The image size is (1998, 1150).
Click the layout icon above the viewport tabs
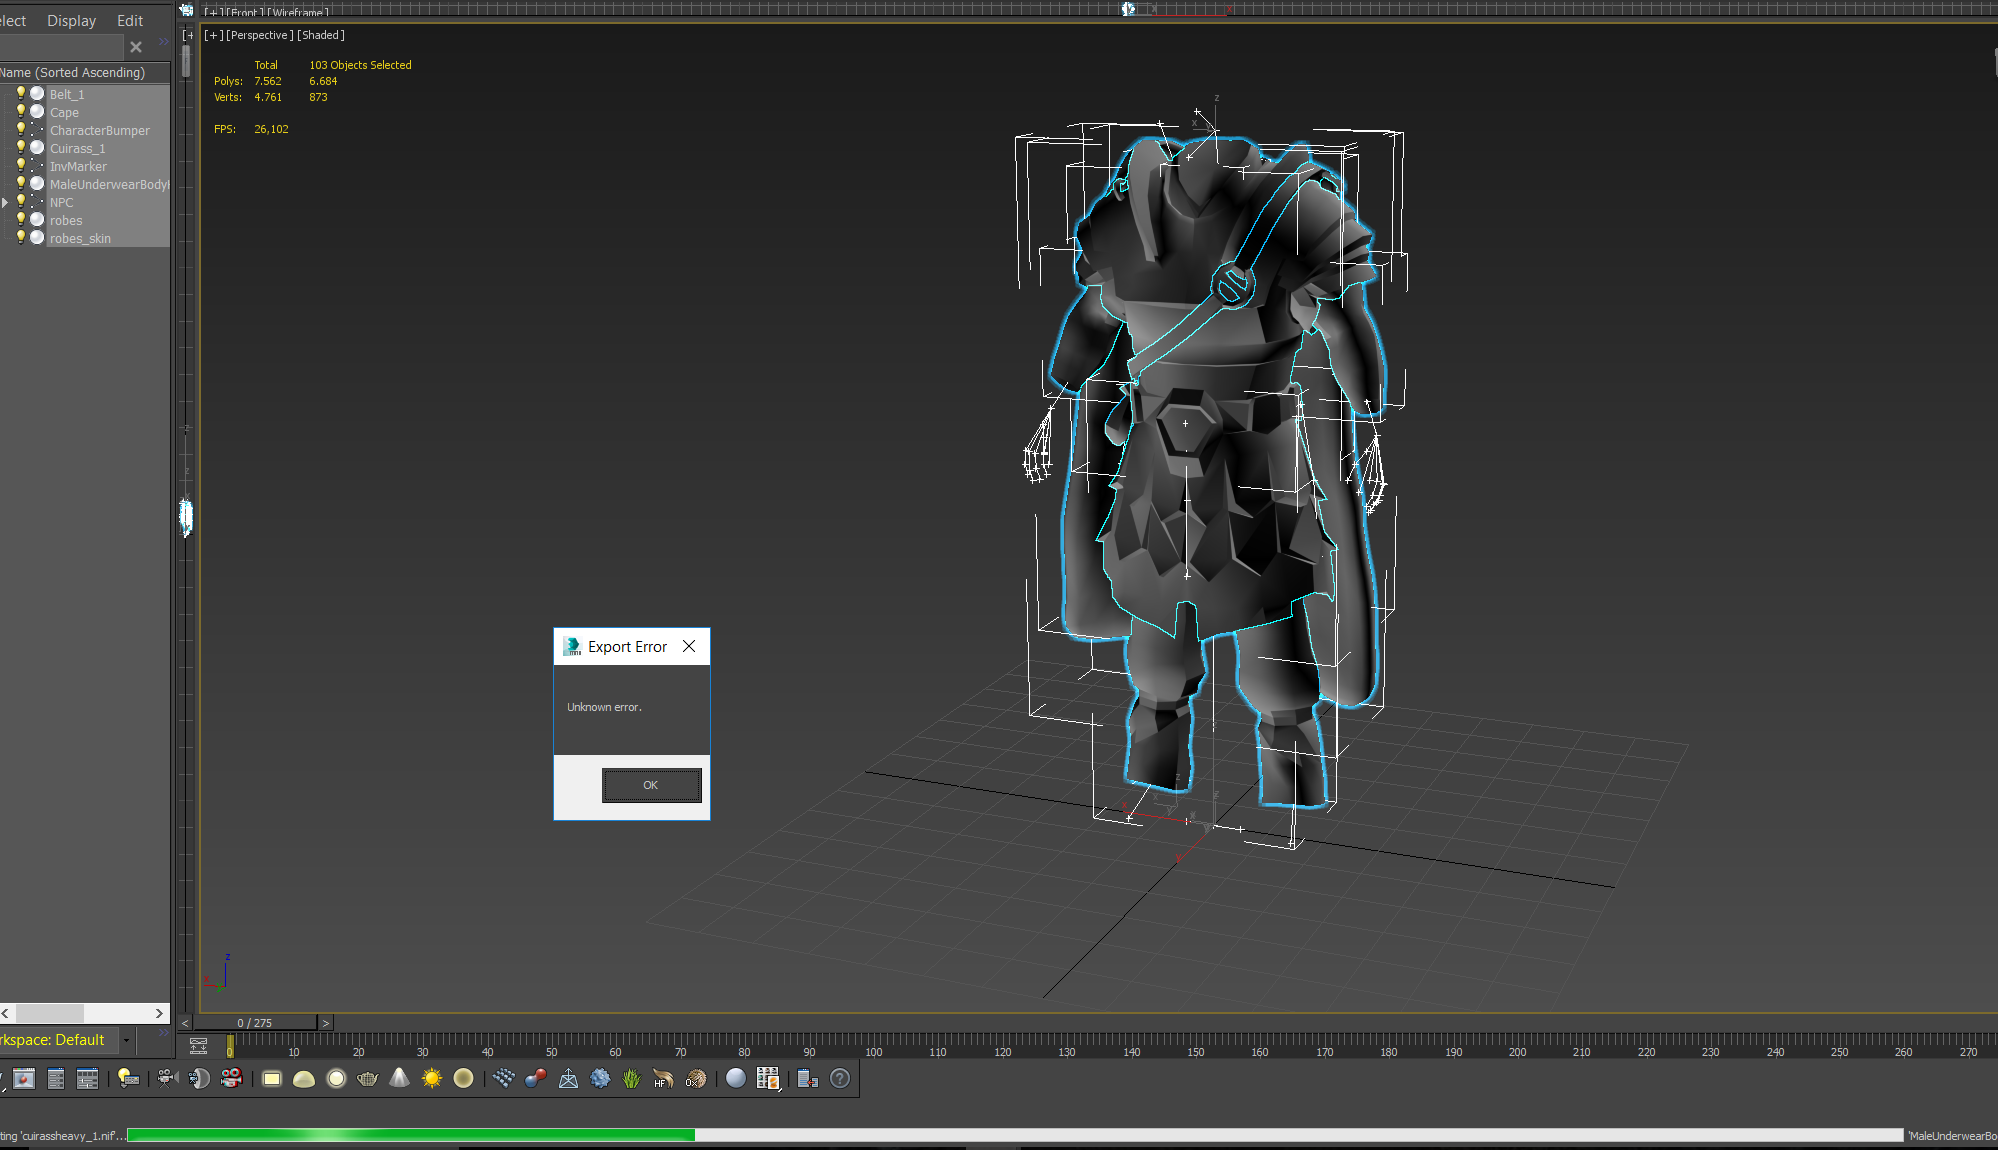click(x=186, y=9)
